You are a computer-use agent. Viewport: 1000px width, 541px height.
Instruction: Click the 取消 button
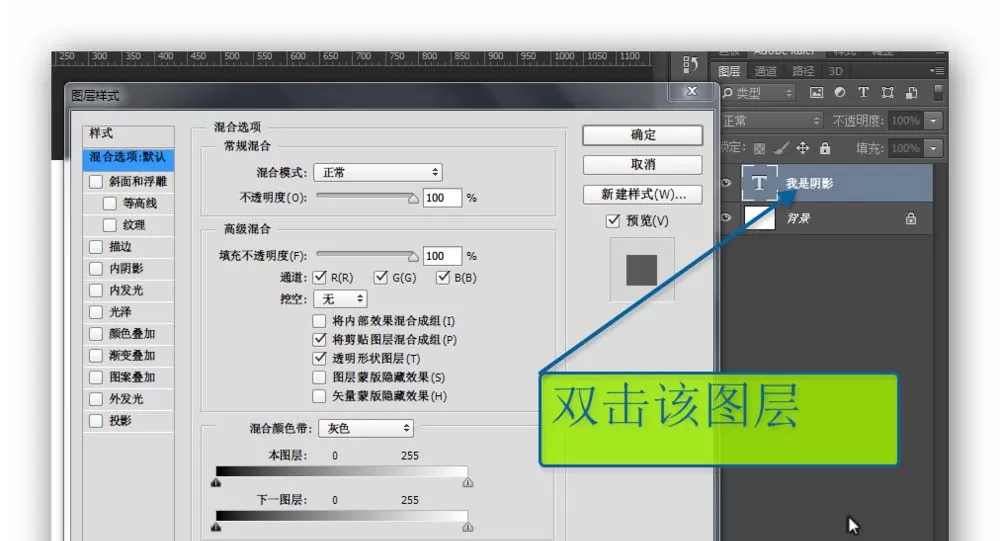click(642, 165)
